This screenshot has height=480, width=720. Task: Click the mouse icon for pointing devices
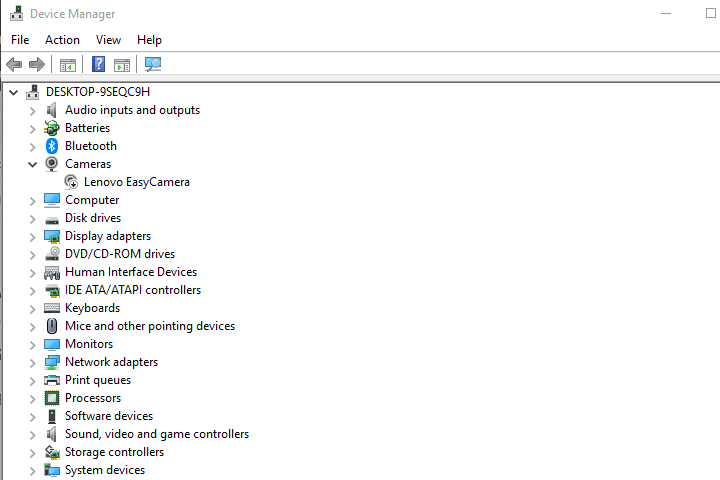click(52, 326)
